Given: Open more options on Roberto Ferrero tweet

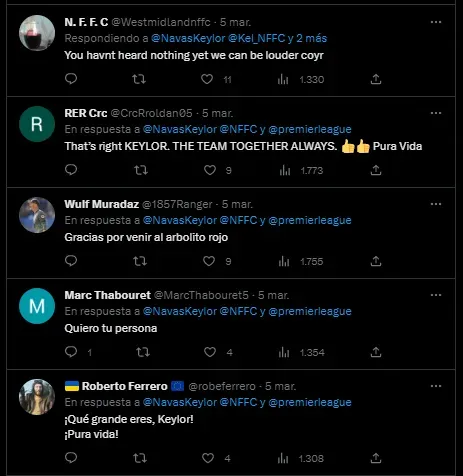Looking at the screenshot, I should click(436, 386).
